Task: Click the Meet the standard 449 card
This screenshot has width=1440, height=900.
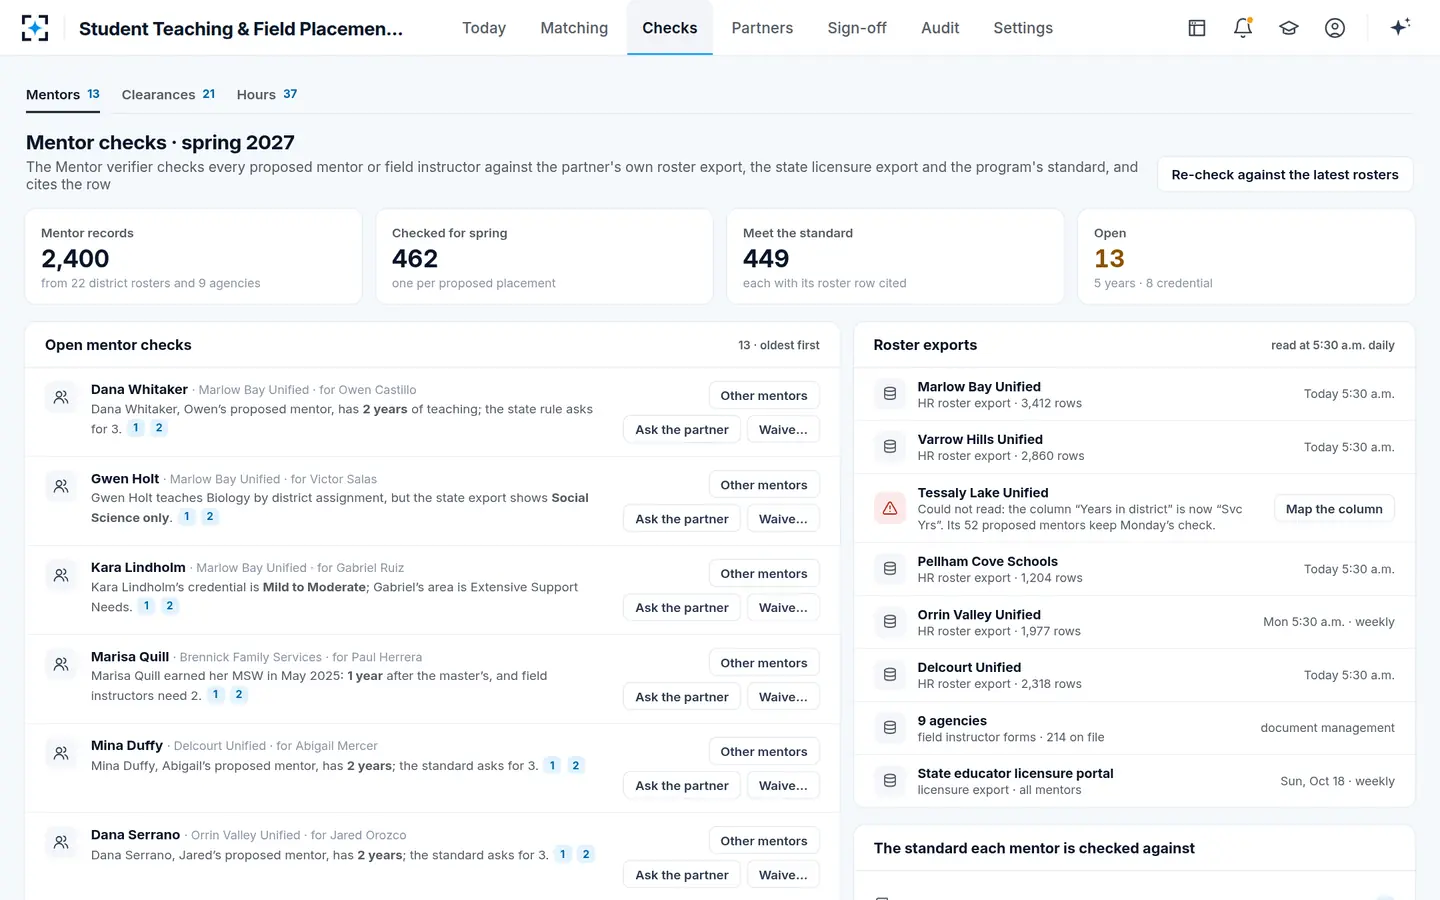Action: pyautogui.click(x=895, y=257)
